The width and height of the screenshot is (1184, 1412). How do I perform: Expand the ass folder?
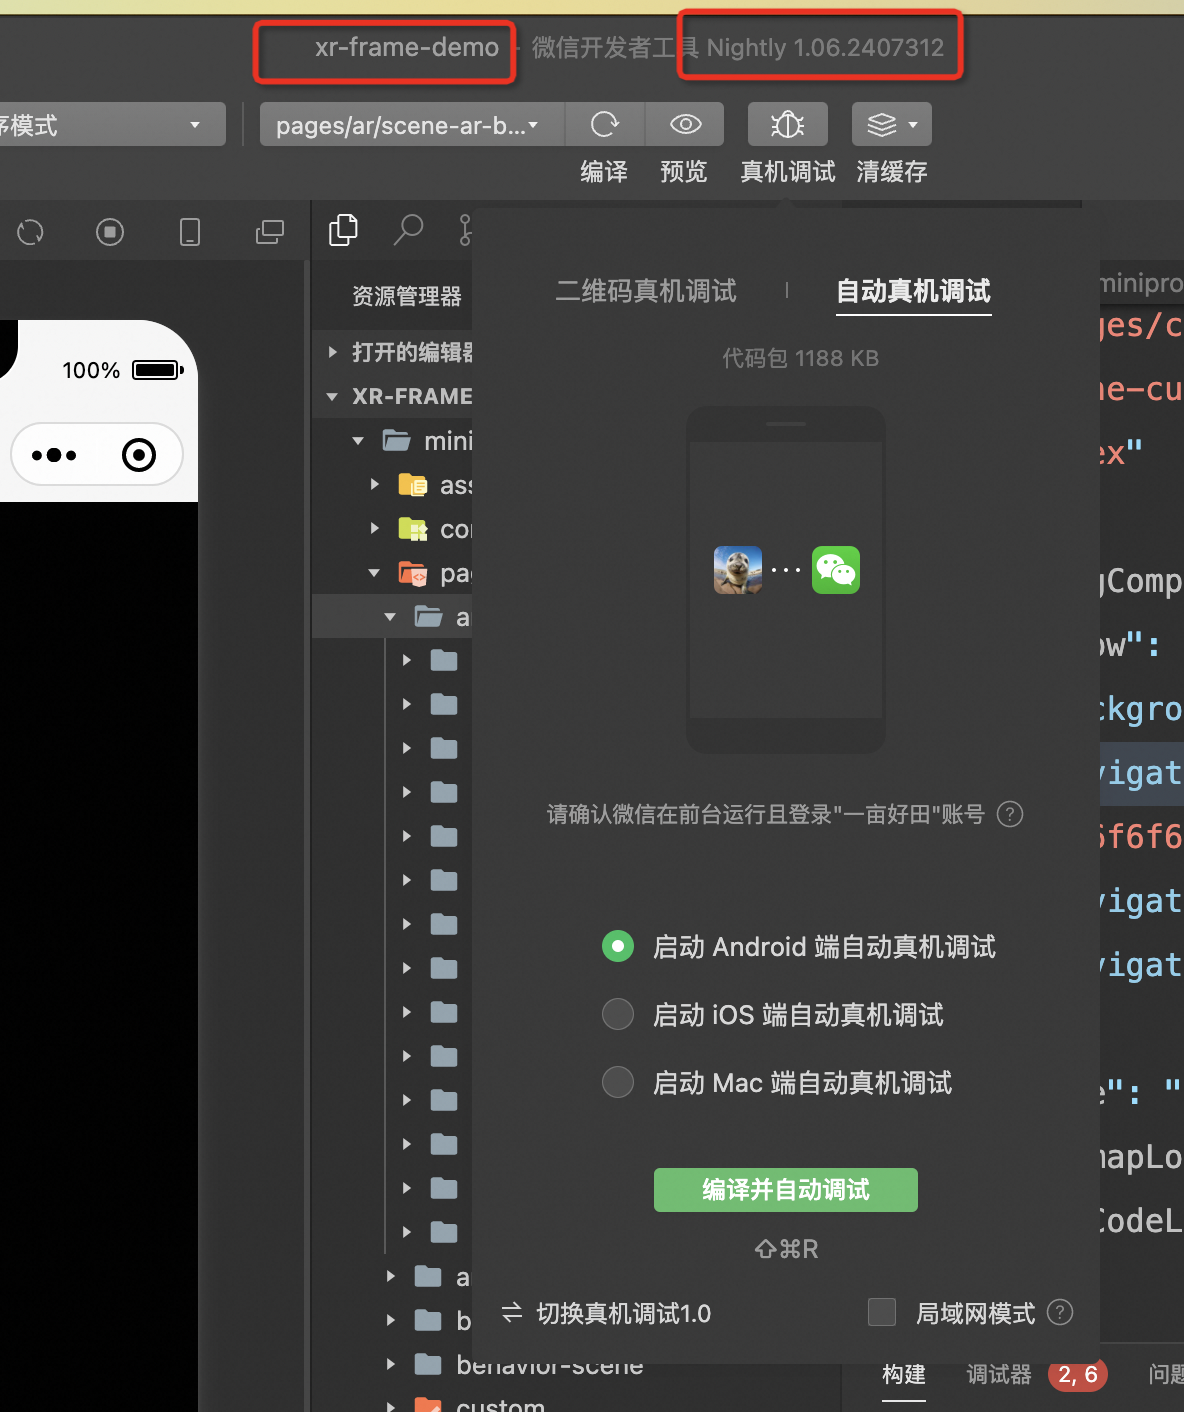pyautogui.click(x=375, y=485)
